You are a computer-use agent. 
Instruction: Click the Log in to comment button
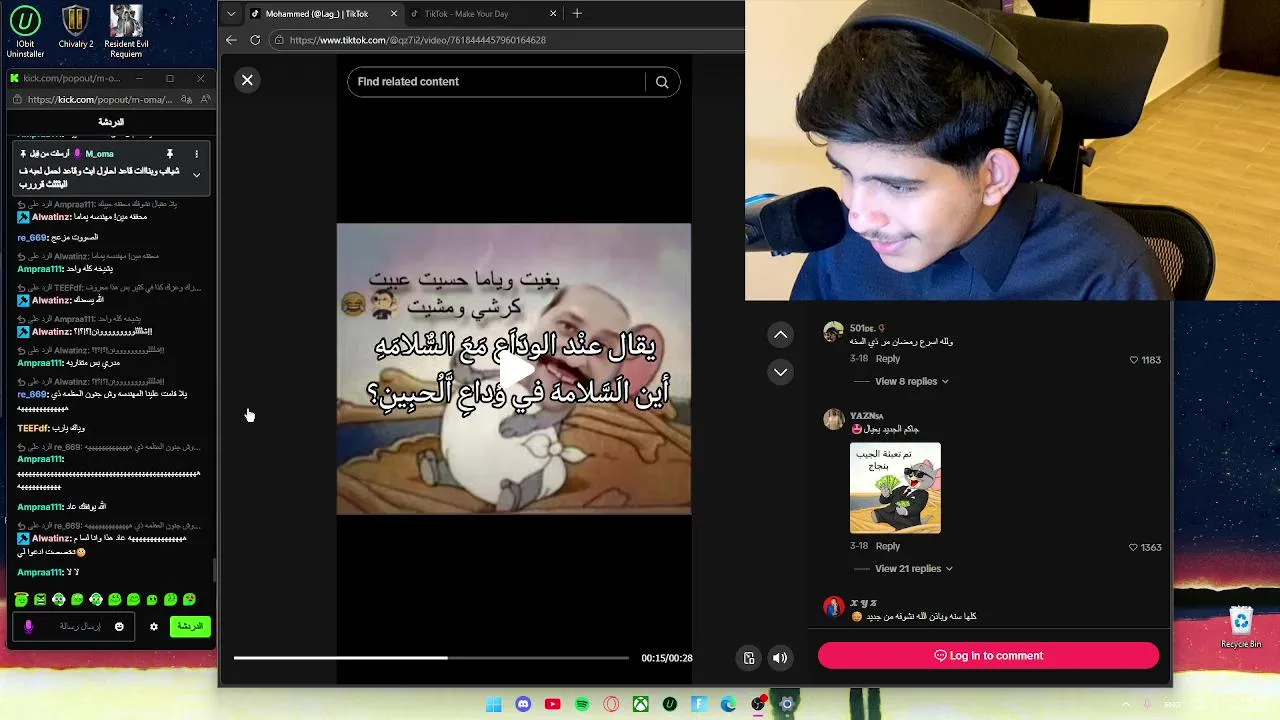[x=988, y=656]
